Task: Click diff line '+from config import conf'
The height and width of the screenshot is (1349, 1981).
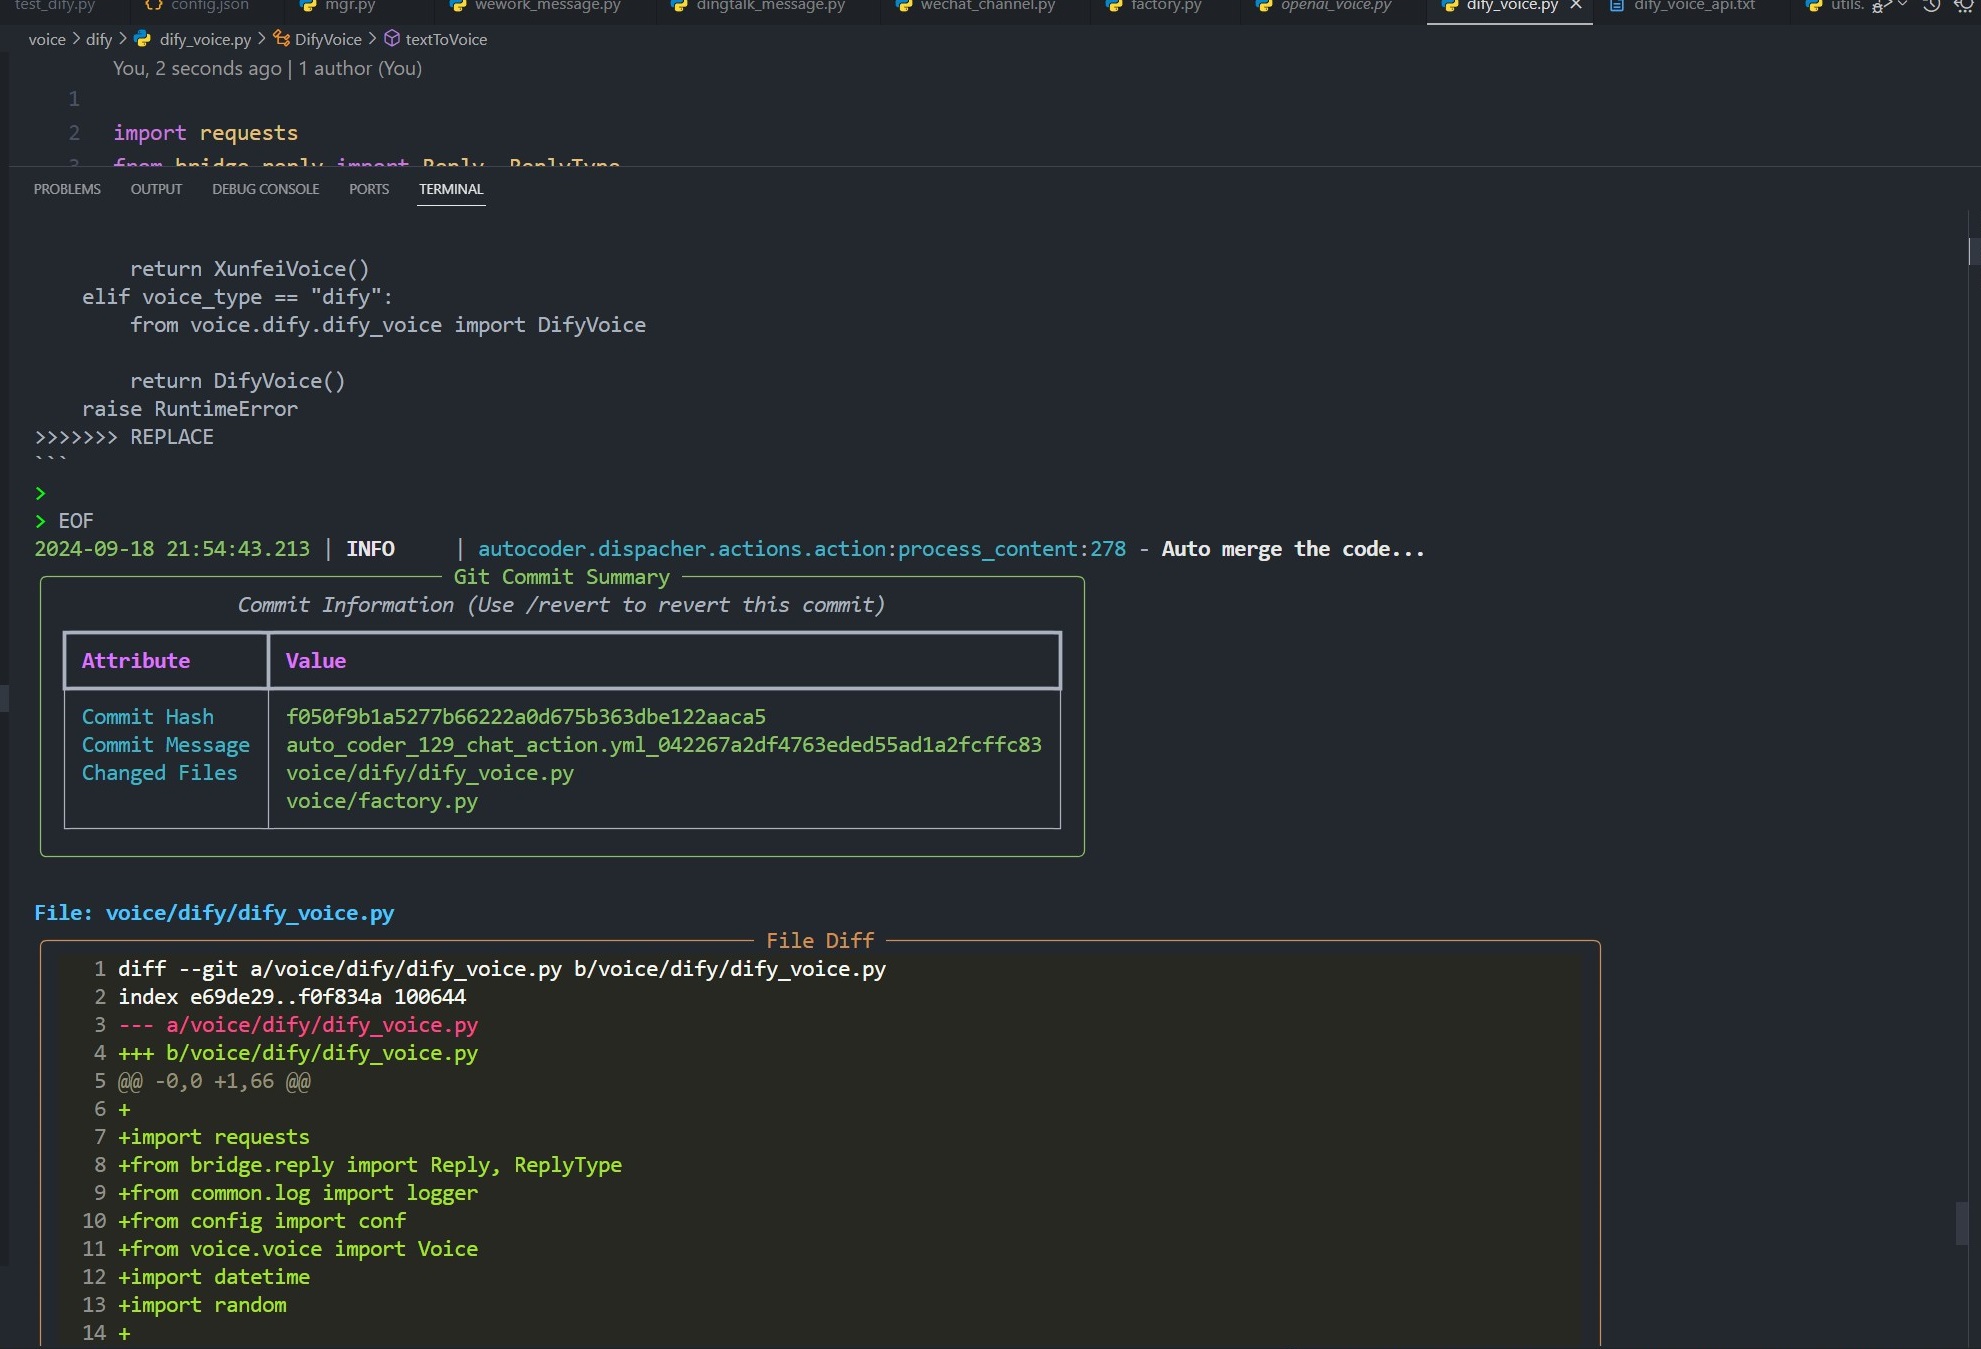Action: click(262, 1221)
